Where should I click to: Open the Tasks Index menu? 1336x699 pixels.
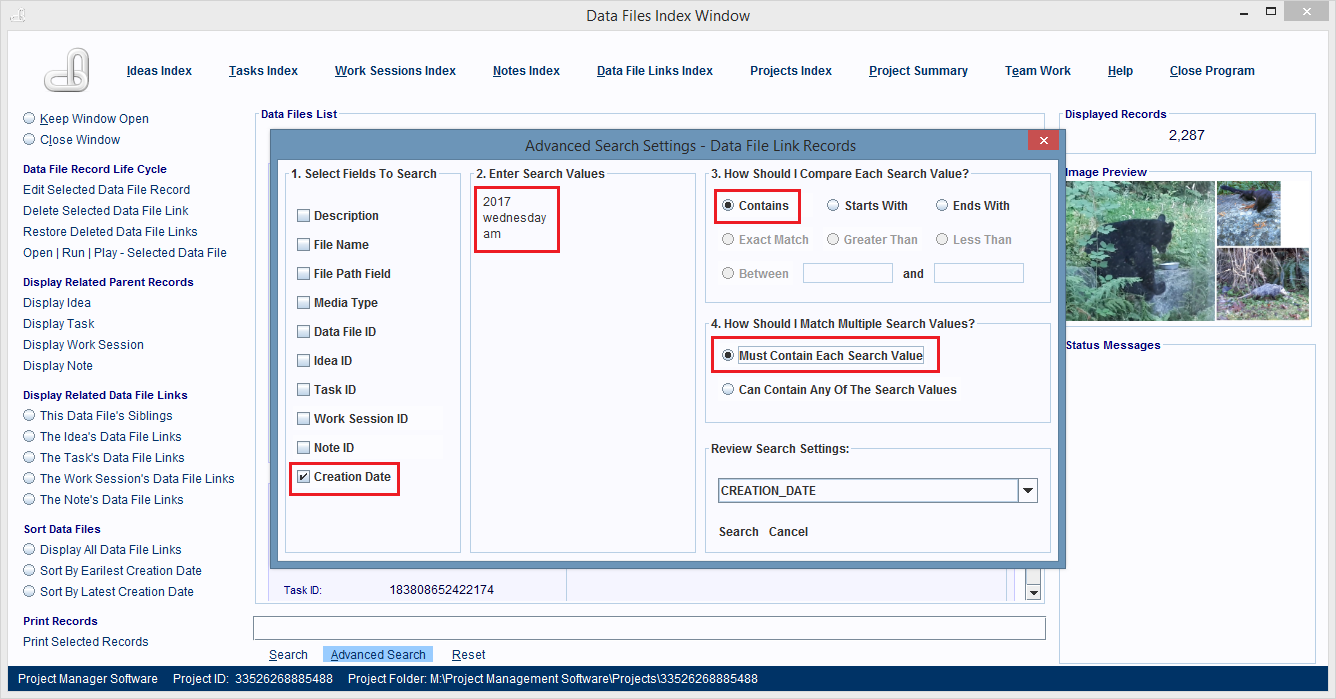point(263,71)
